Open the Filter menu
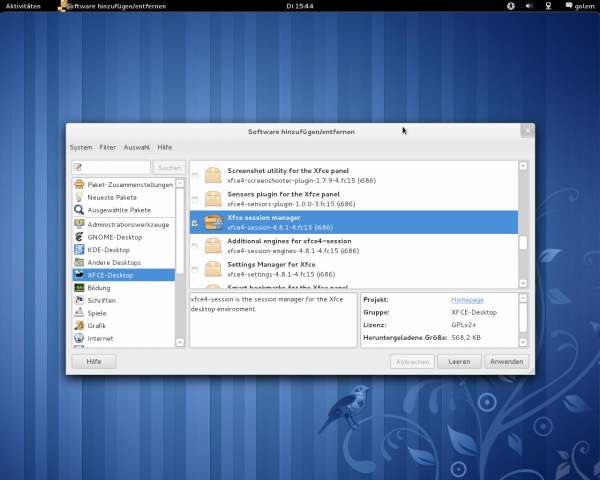Image resolution: width=600 pixels, height=480 pixels. 108,147
